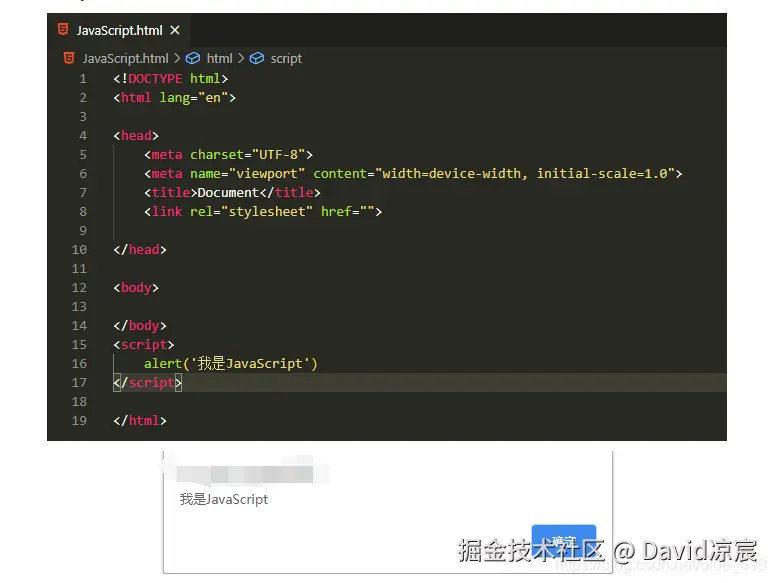
Task: Click line number 17 in gutter
Action: 79,383
